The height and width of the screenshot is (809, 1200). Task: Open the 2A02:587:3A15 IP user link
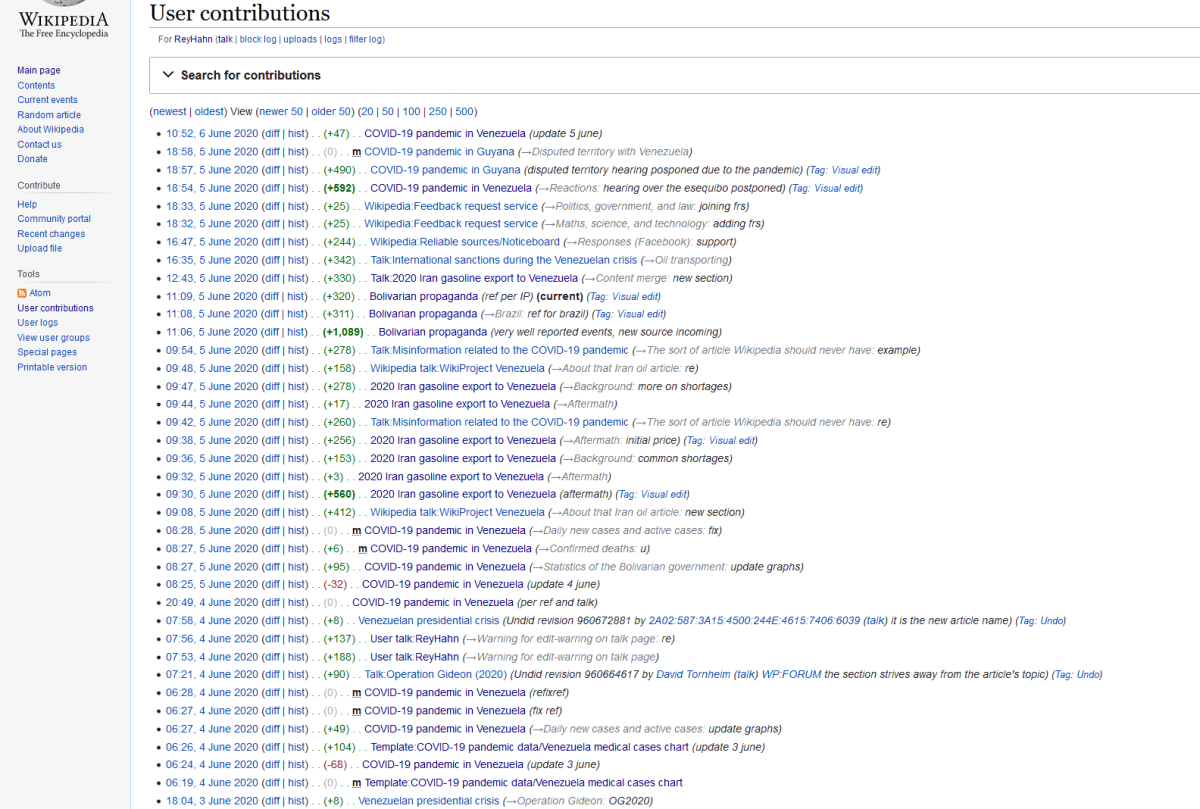pyautogui.click(x=754, y=620)
